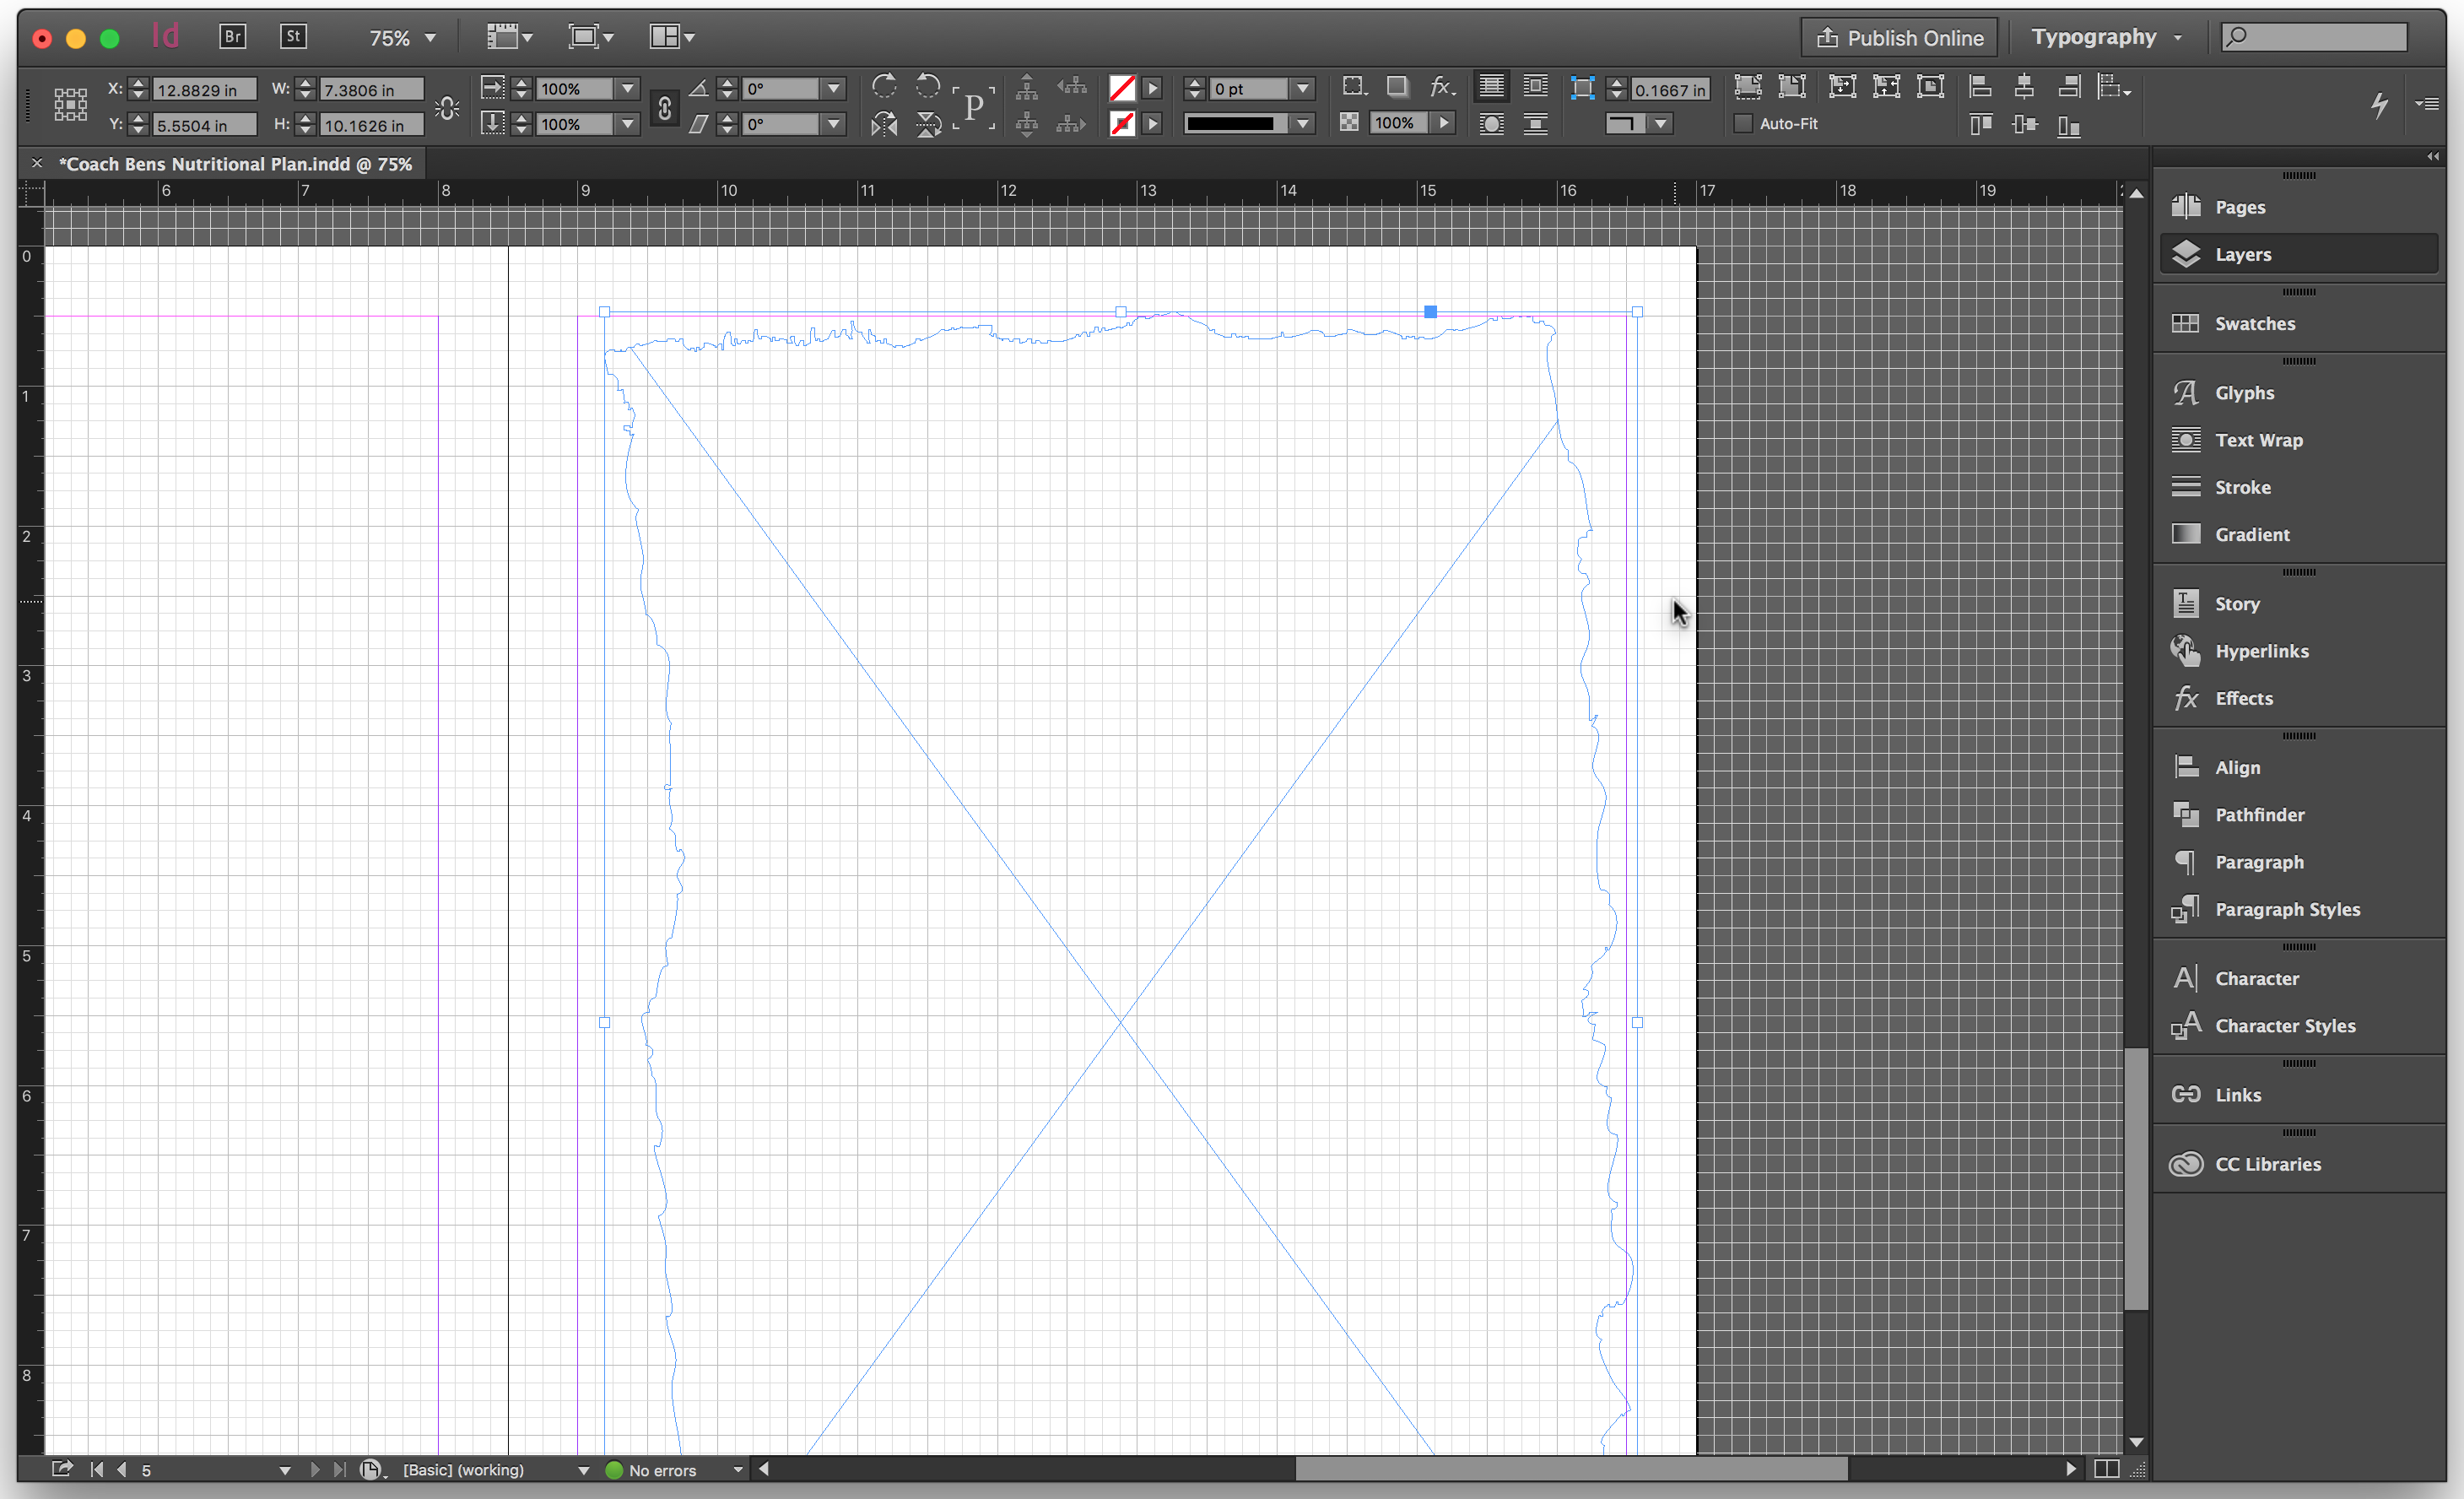Click the search field in application bar
The height and width of the screenshot is (1499, 2464).
point(2312,36)
